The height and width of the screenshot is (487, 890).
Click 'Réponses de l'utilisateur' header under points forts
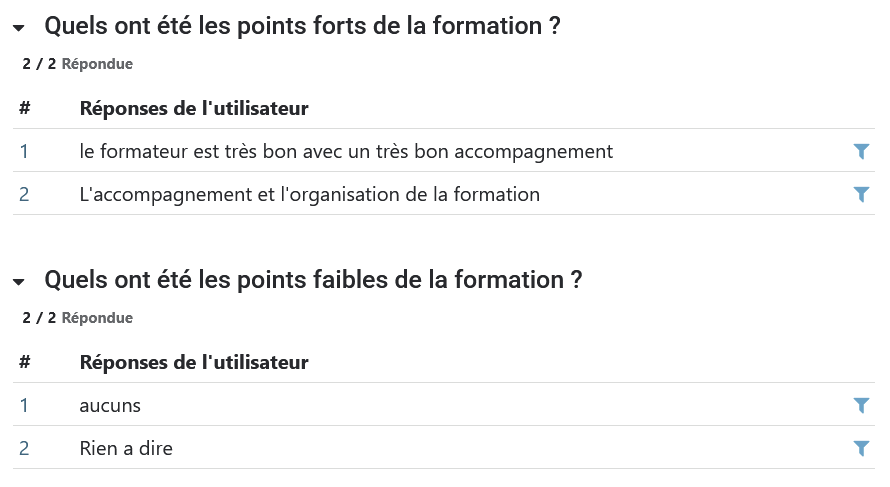(x=194, y=108)
